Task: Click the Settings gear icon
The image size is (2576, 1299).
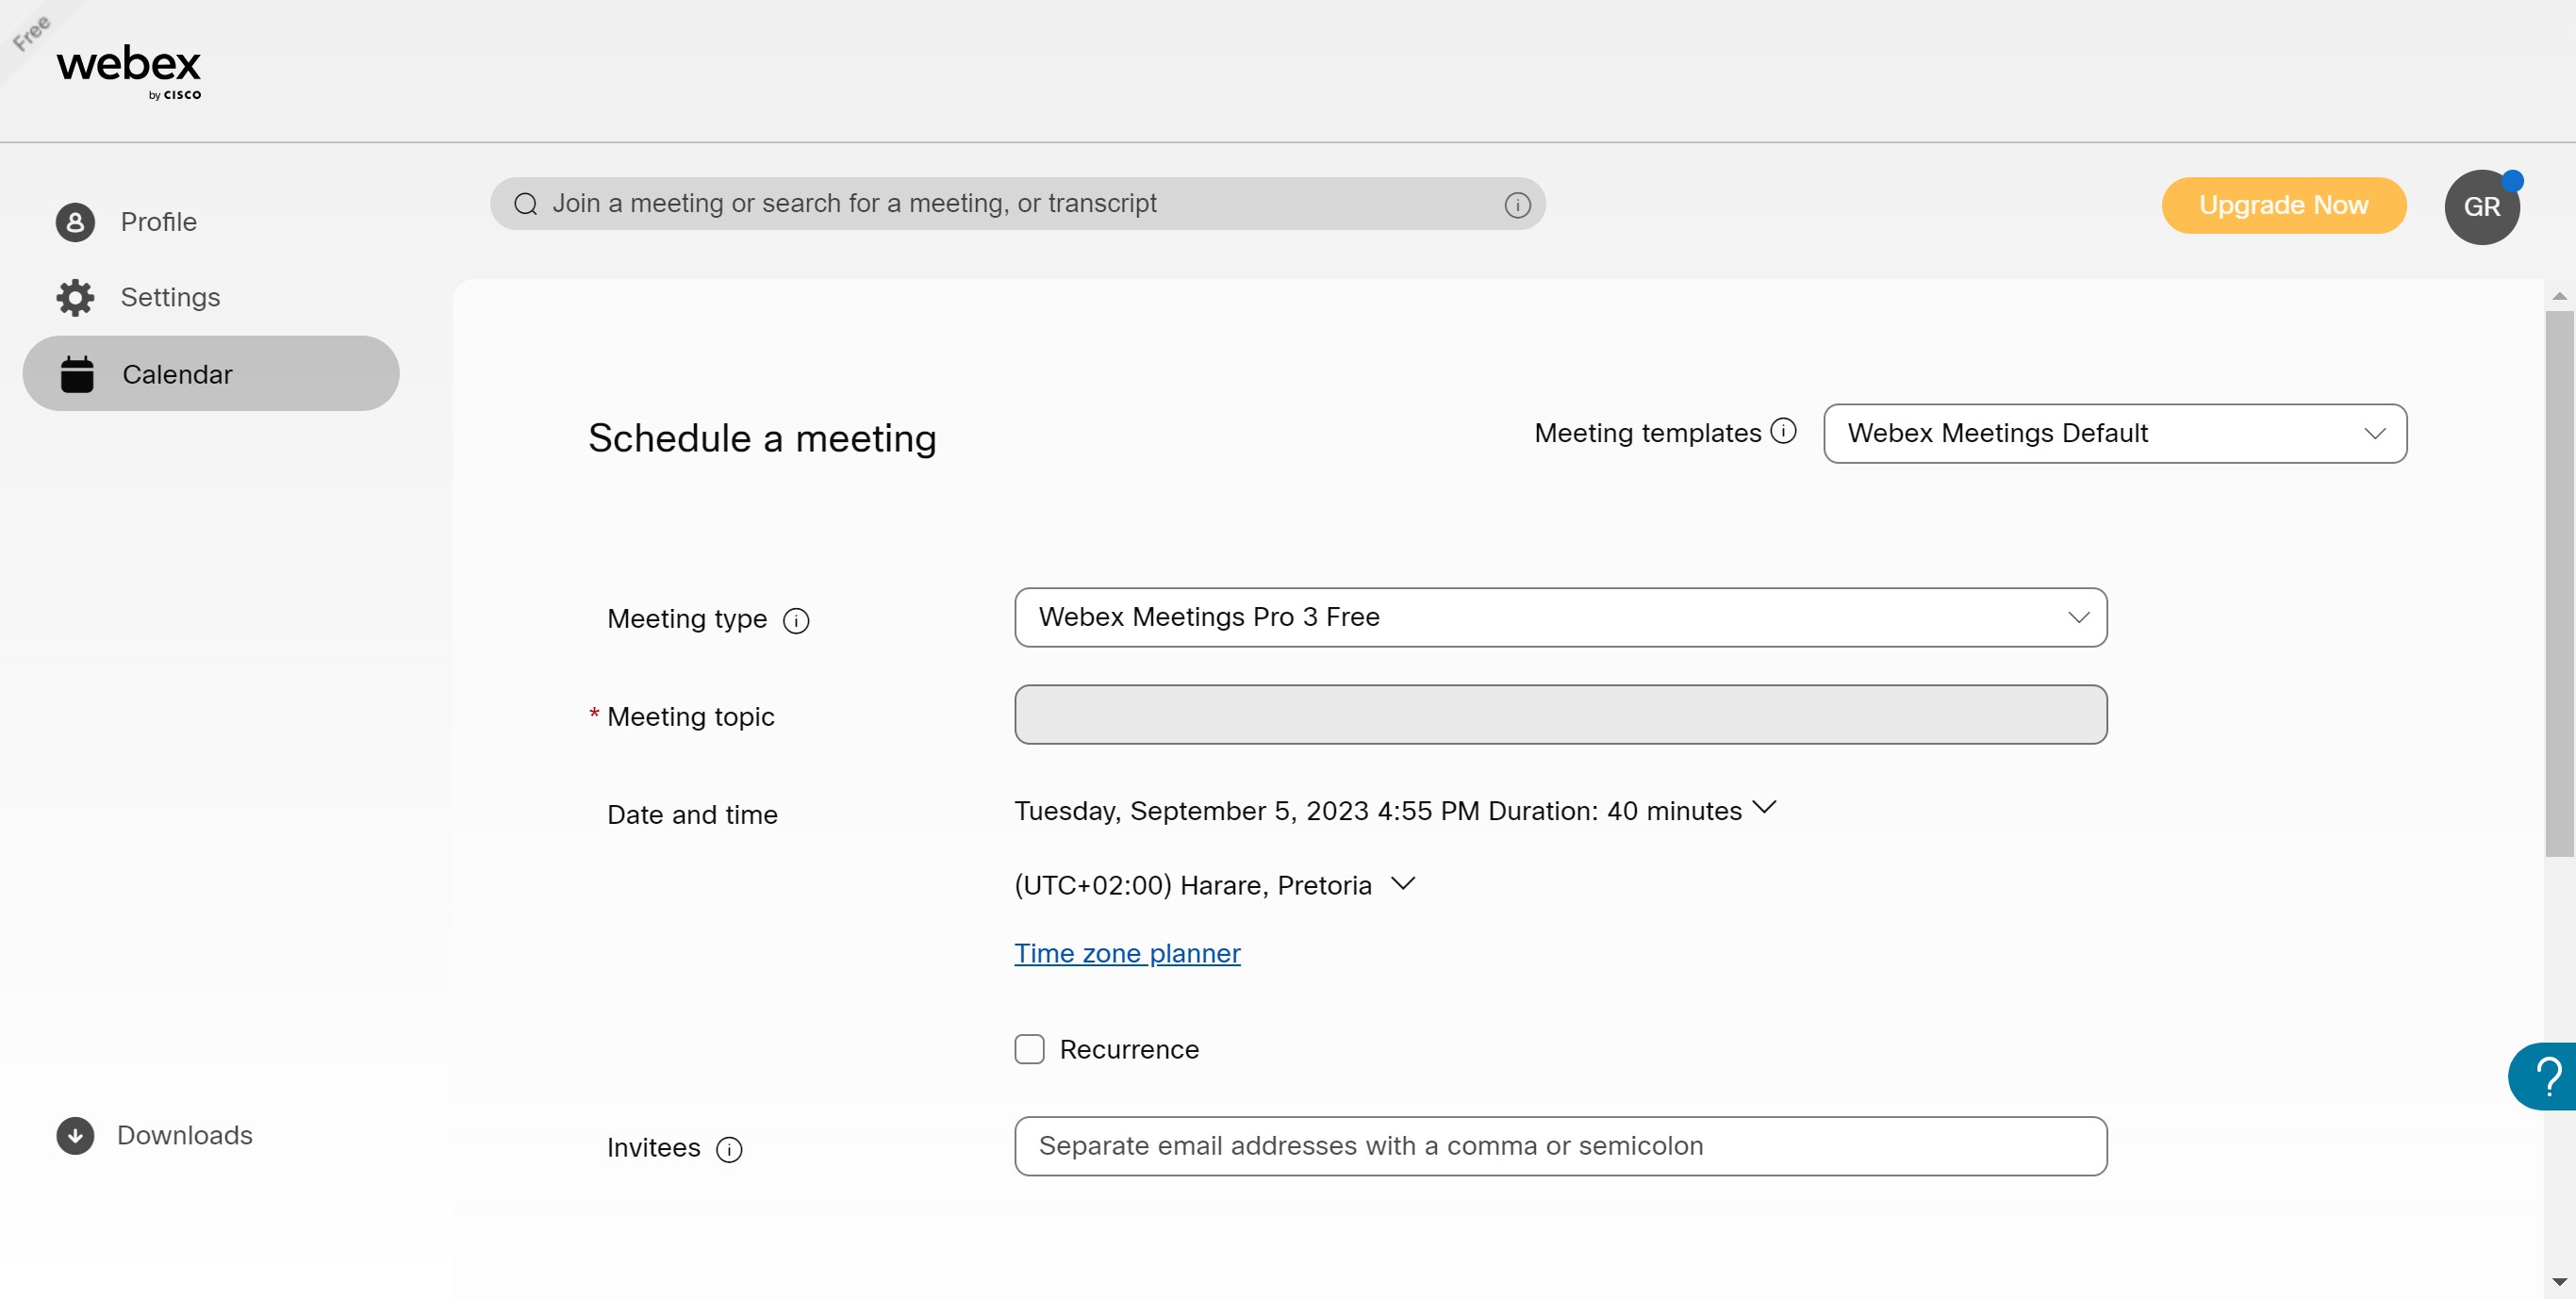Action: (x=75, y=298)
